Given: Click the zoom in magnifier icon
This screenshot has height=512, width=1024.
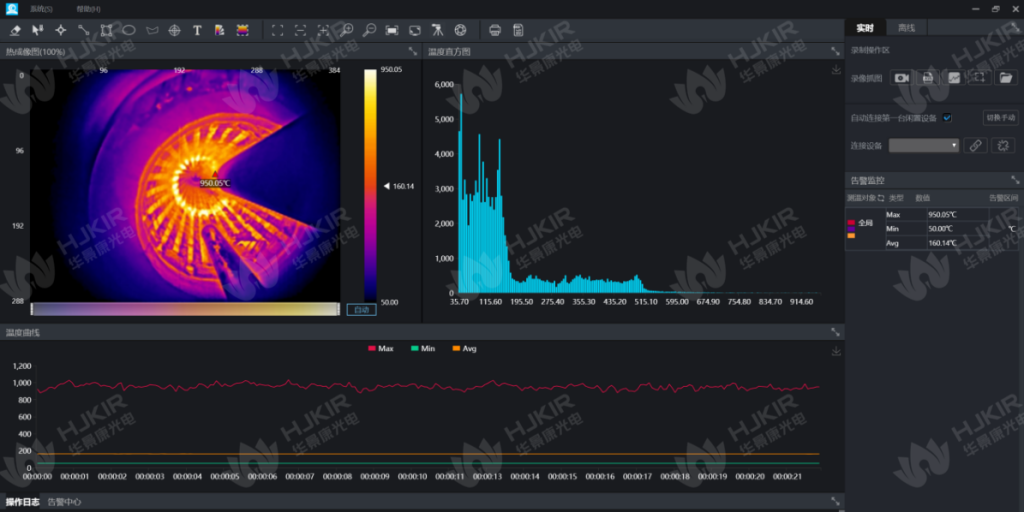Looking at the screenshot, I should tap(347, 30).
